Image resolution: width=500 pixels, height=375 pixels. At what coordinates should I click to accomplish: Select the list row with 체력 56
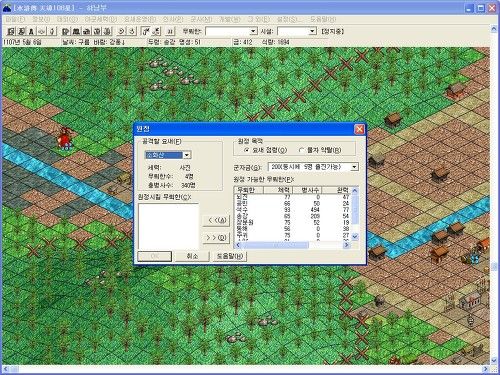point(293,229)
